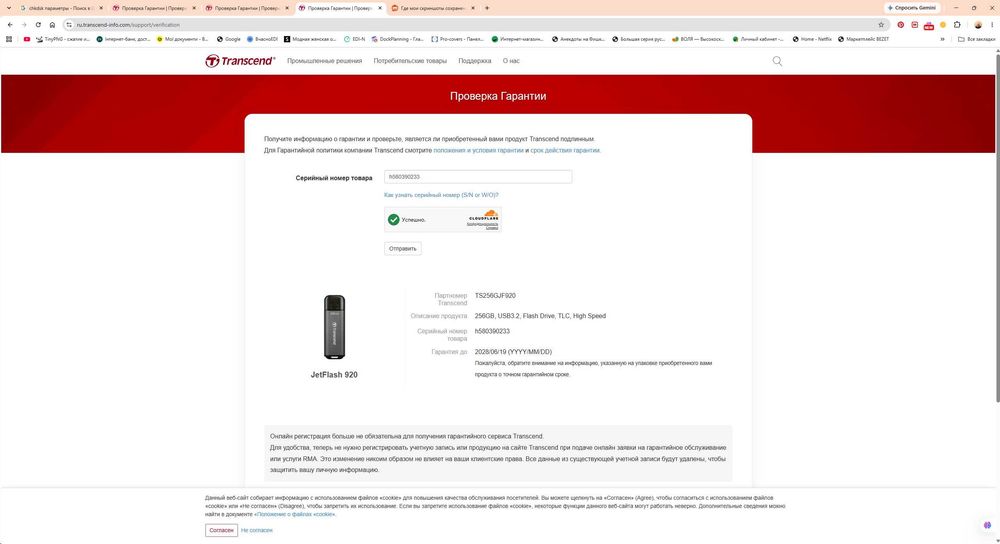Open the Анекдоты bookmark

578,39
